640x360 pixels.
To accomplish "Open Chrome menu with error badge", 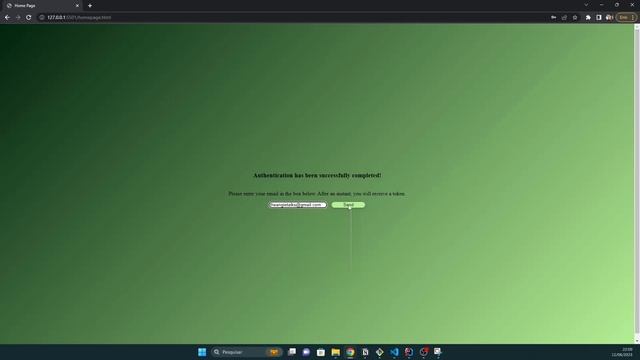I will (x=627, y=18).
